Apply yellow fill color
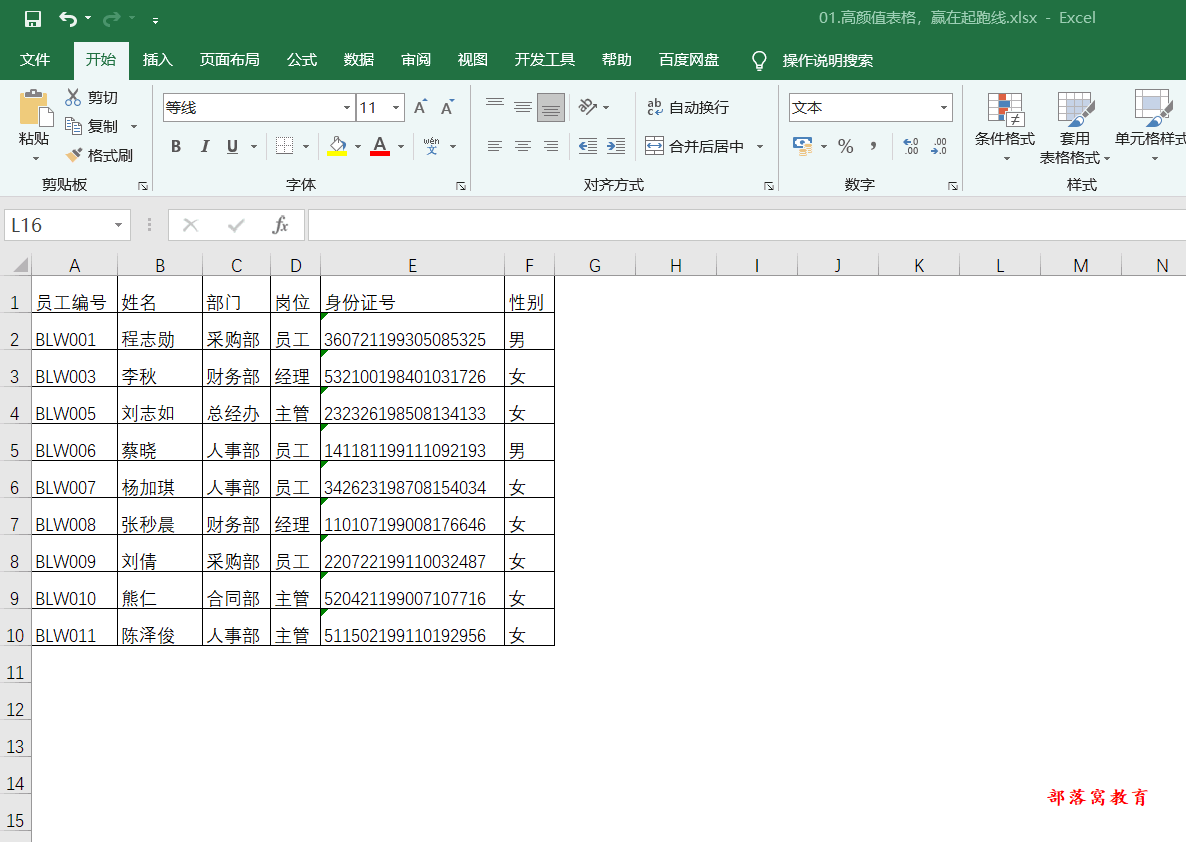This screenshot has height=842, width=1186. click(x=337, y=146)
